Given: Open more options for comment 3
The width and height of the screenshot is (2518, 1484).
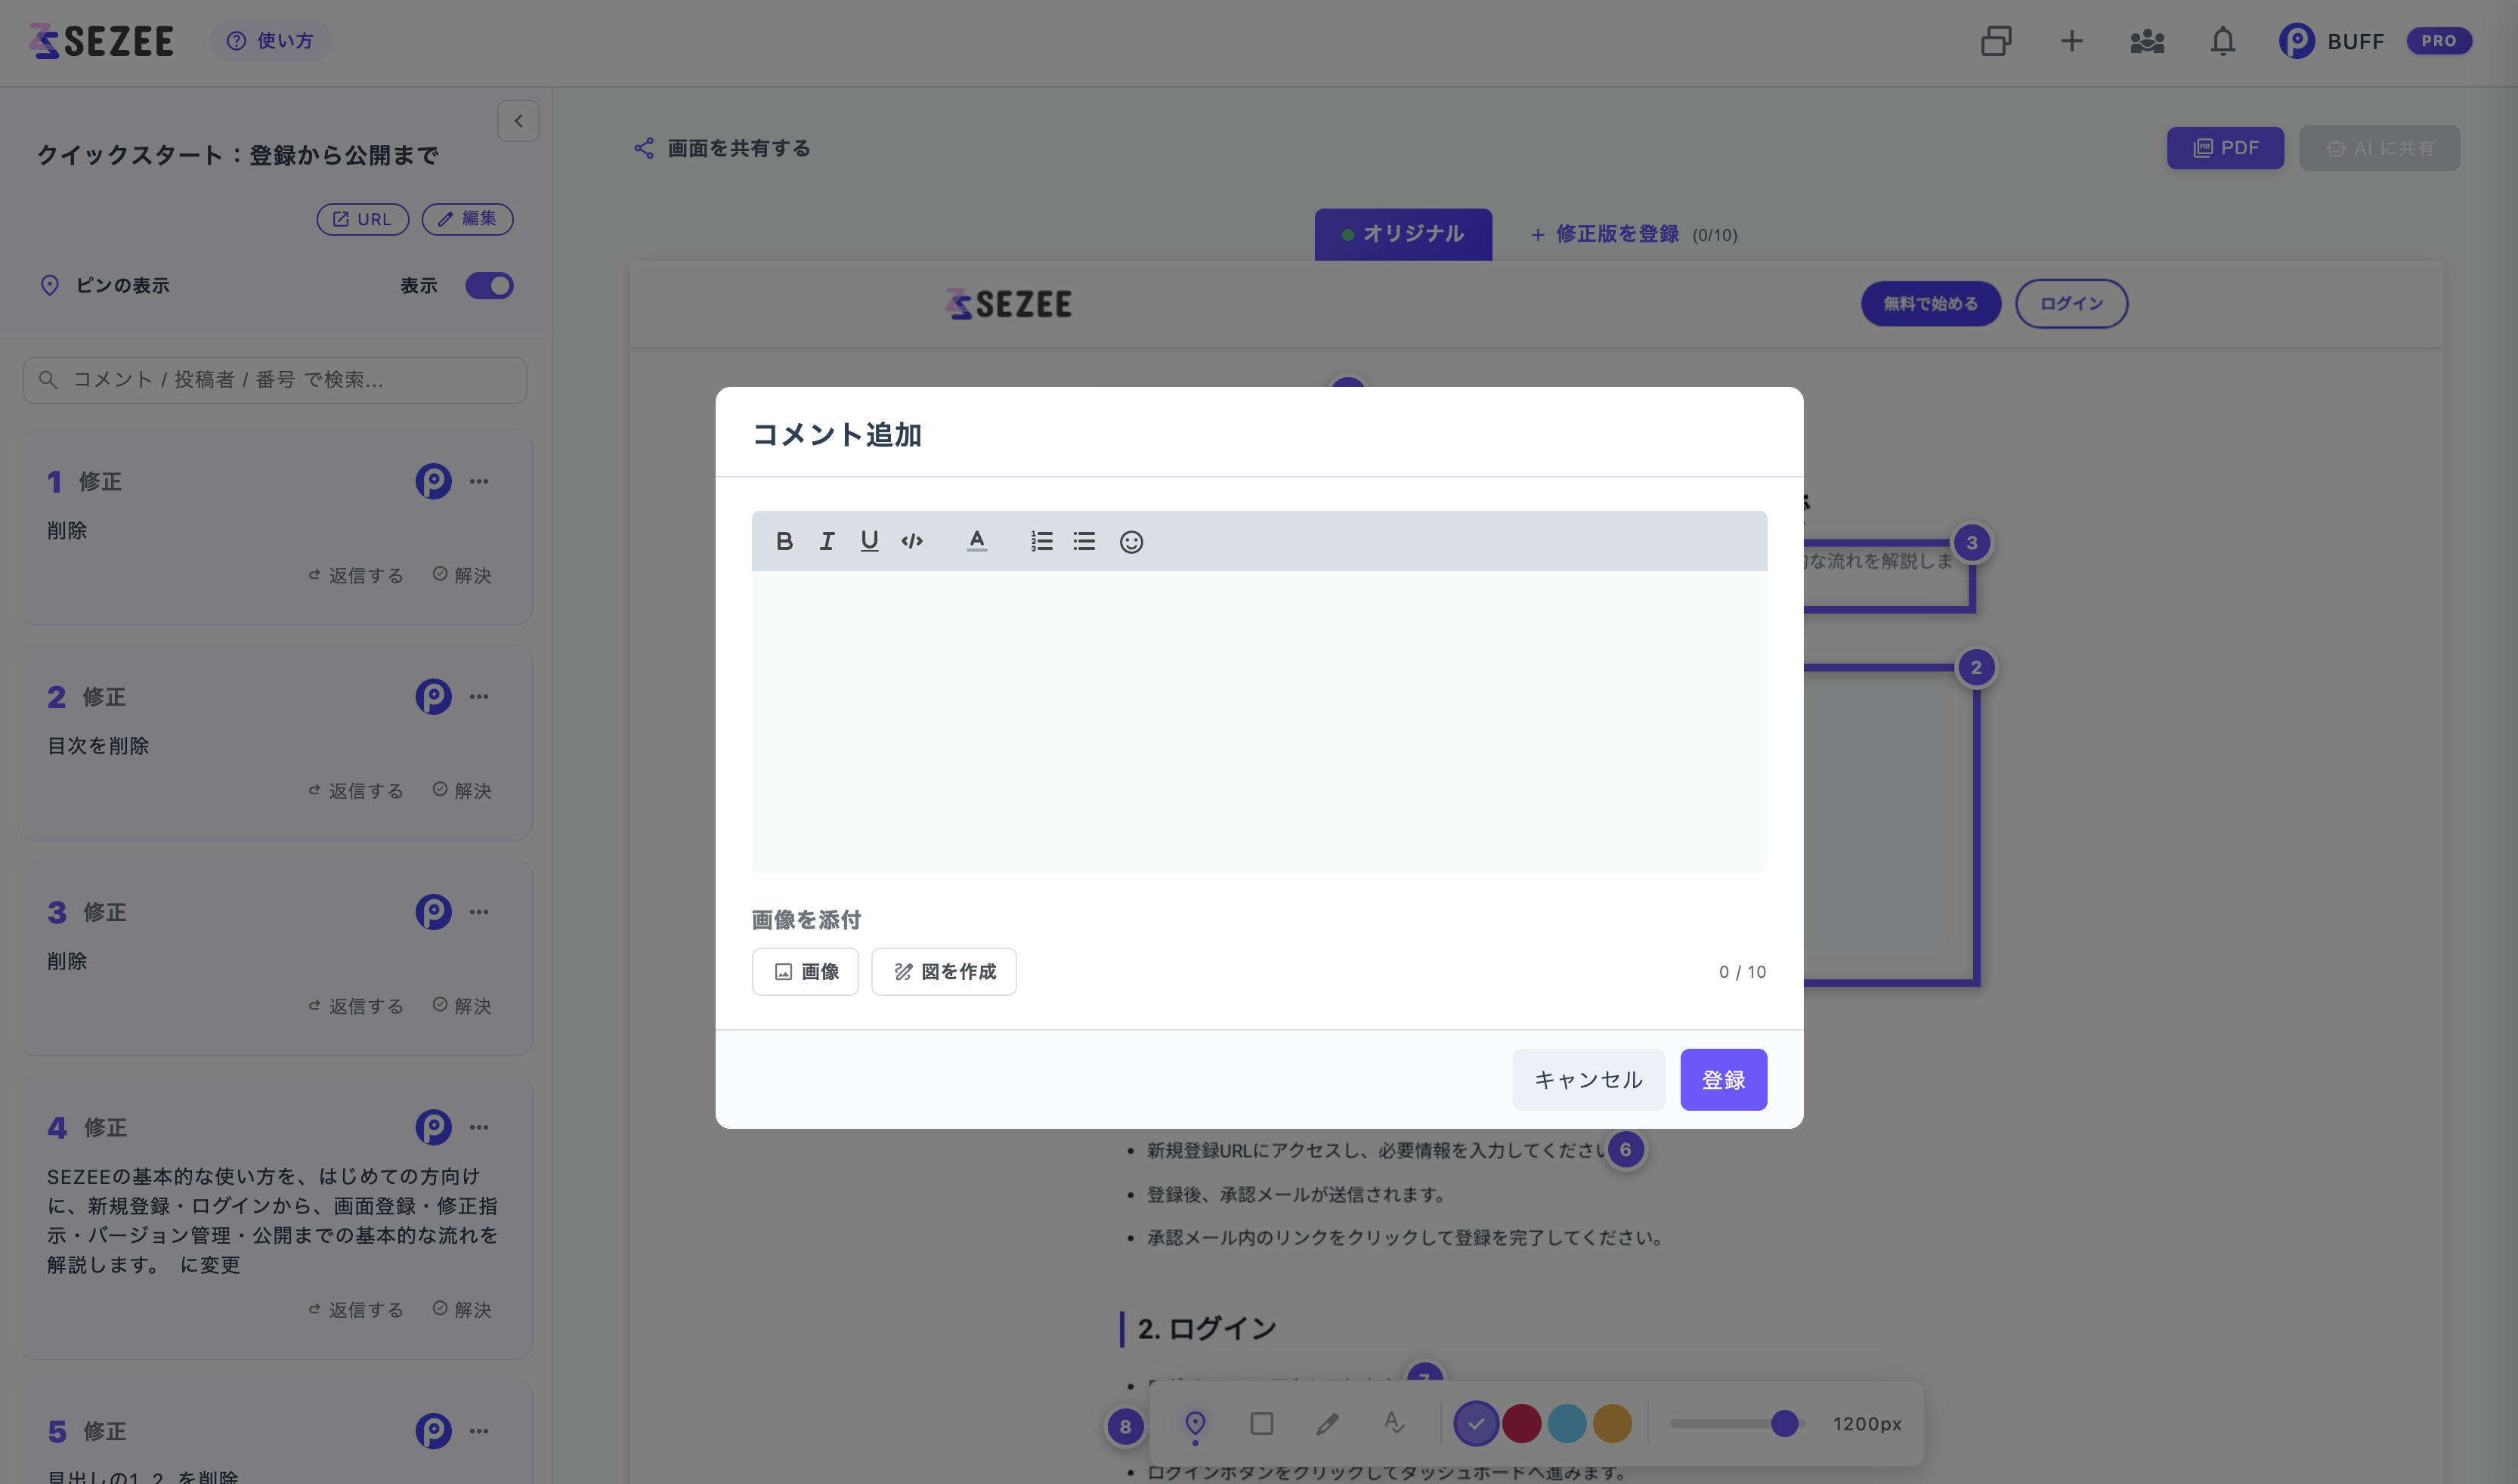Looking at the screenshot, I should click(479, 911).
